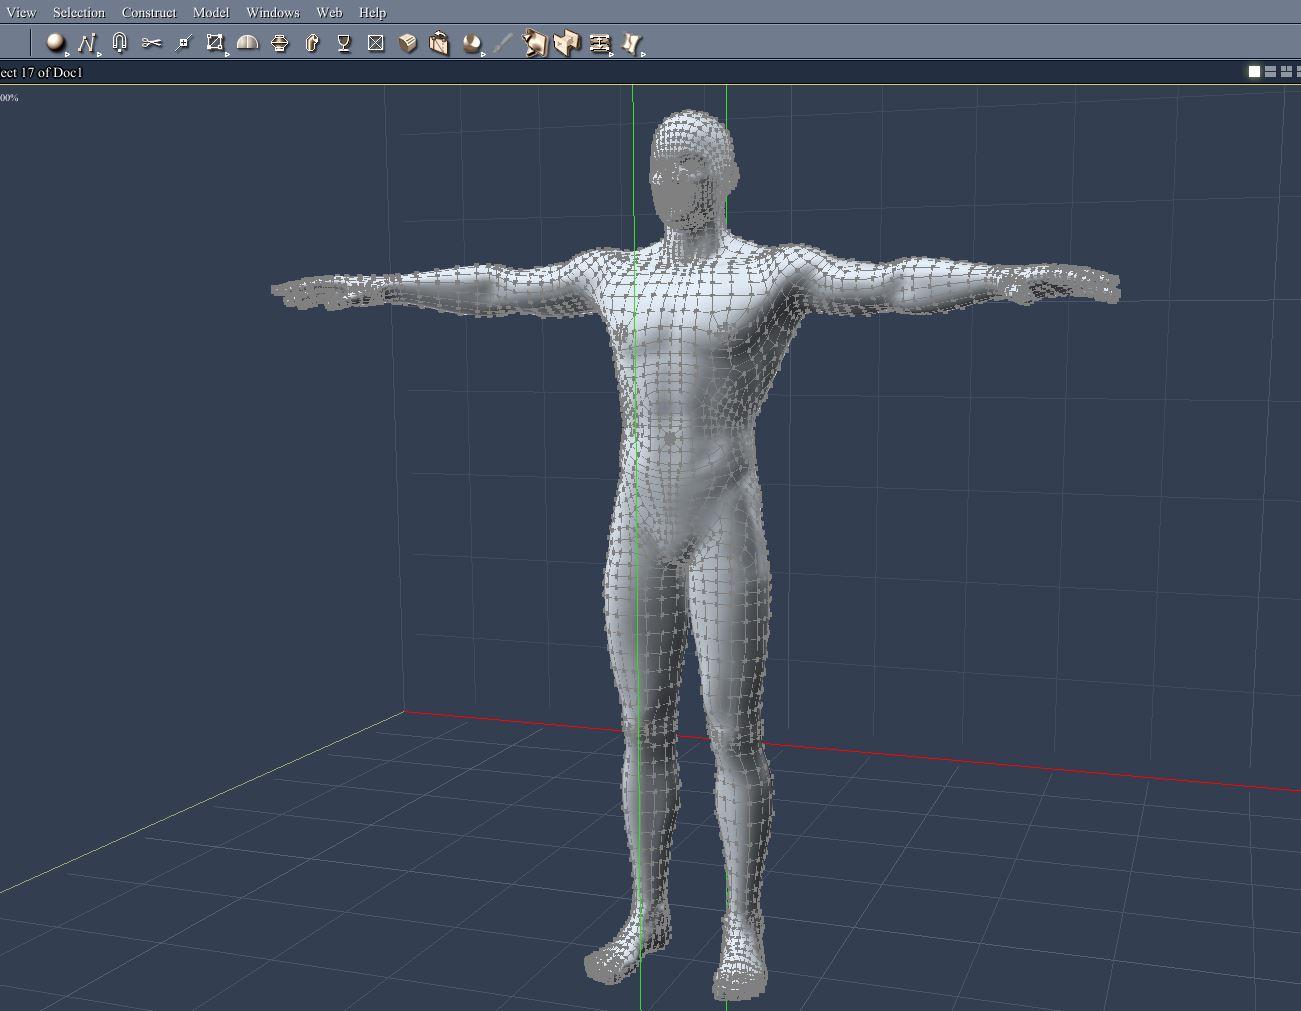Choose the stacked bars tool
Image resolution: width=1301 pixels, height=1011 pixels.
(x=600, y=44)
